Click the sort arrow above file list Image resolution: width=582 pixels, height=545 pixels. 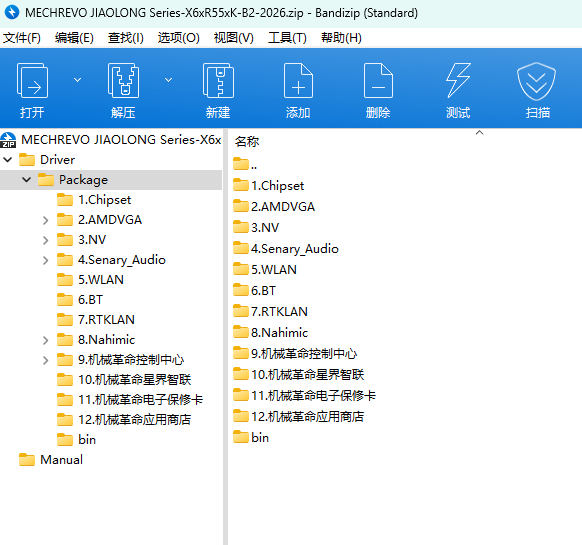479,132
